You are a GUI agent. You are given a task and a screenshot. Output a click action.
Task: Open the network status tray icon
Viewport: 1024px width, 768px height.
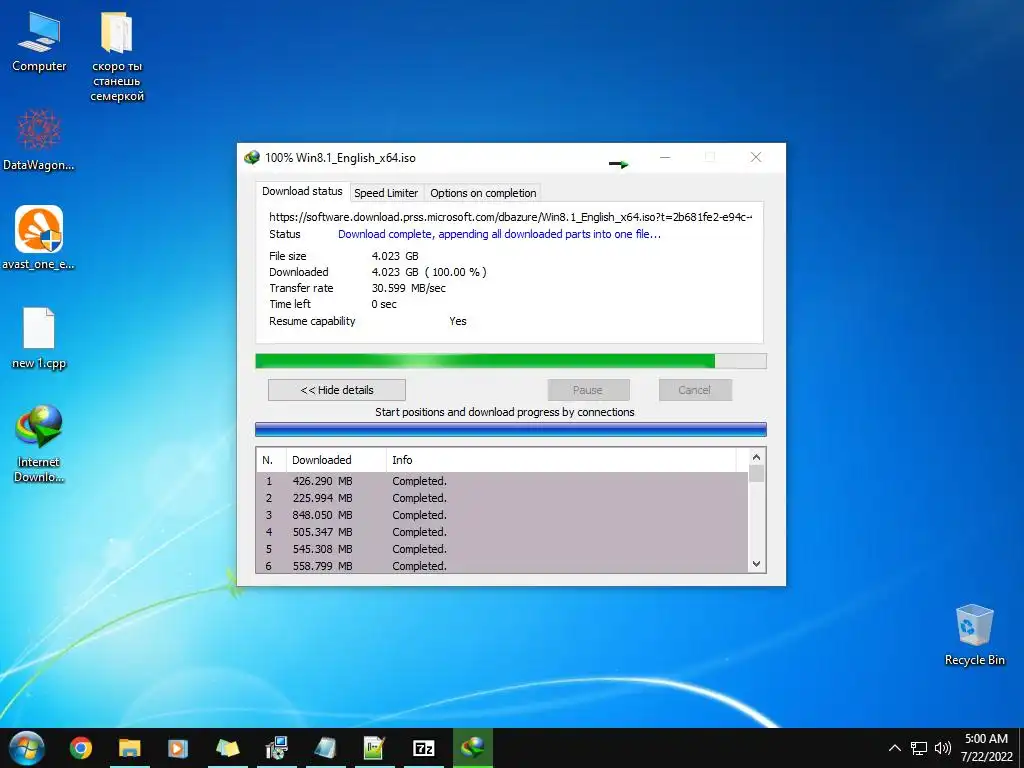(x=919, y=748)
